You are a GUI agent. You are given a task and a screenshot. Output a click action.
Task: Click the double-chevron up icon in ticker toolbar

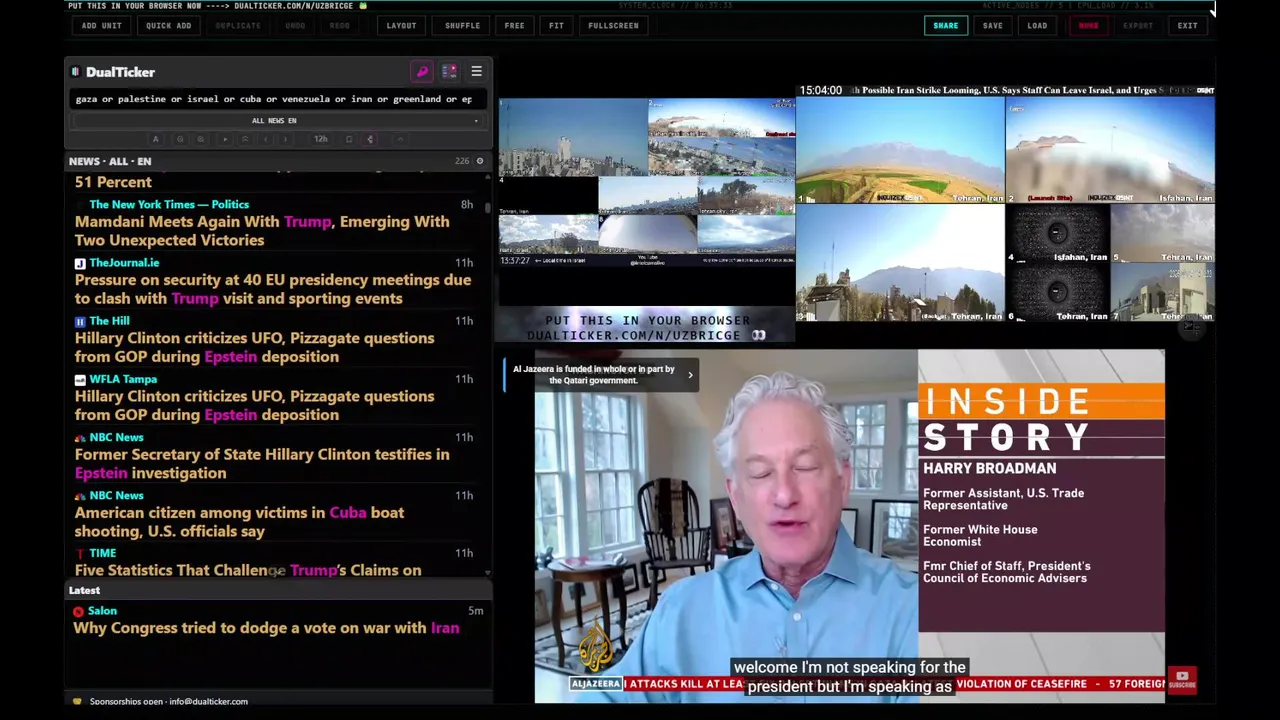245,139
